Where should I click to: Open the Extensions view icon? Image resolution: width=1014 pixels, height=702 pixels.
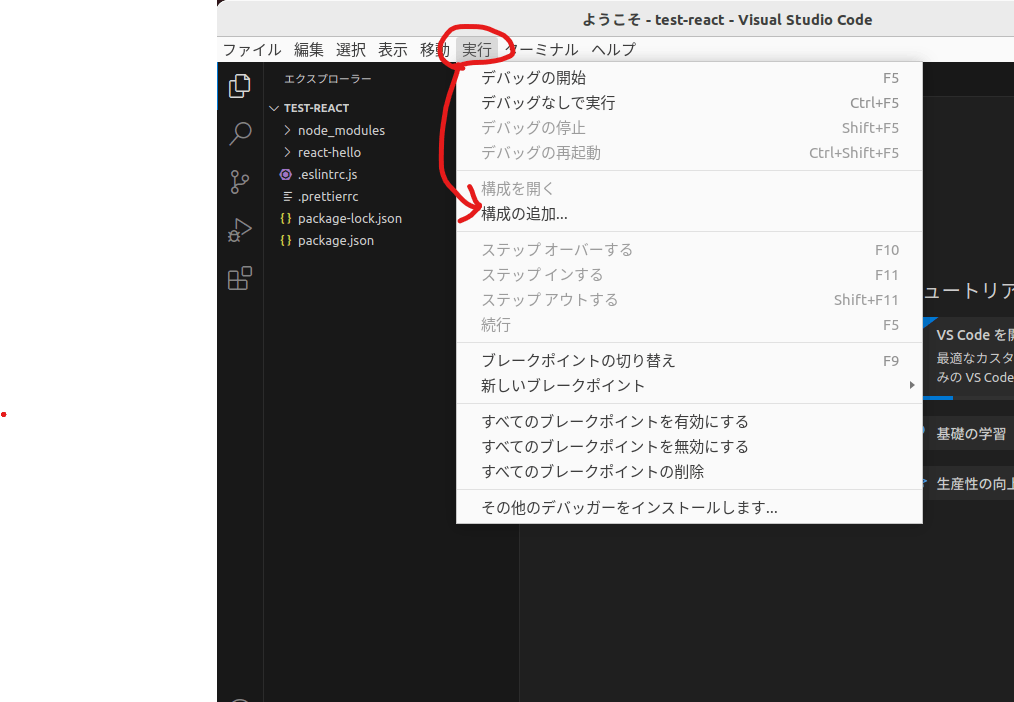tap(240, 279)
